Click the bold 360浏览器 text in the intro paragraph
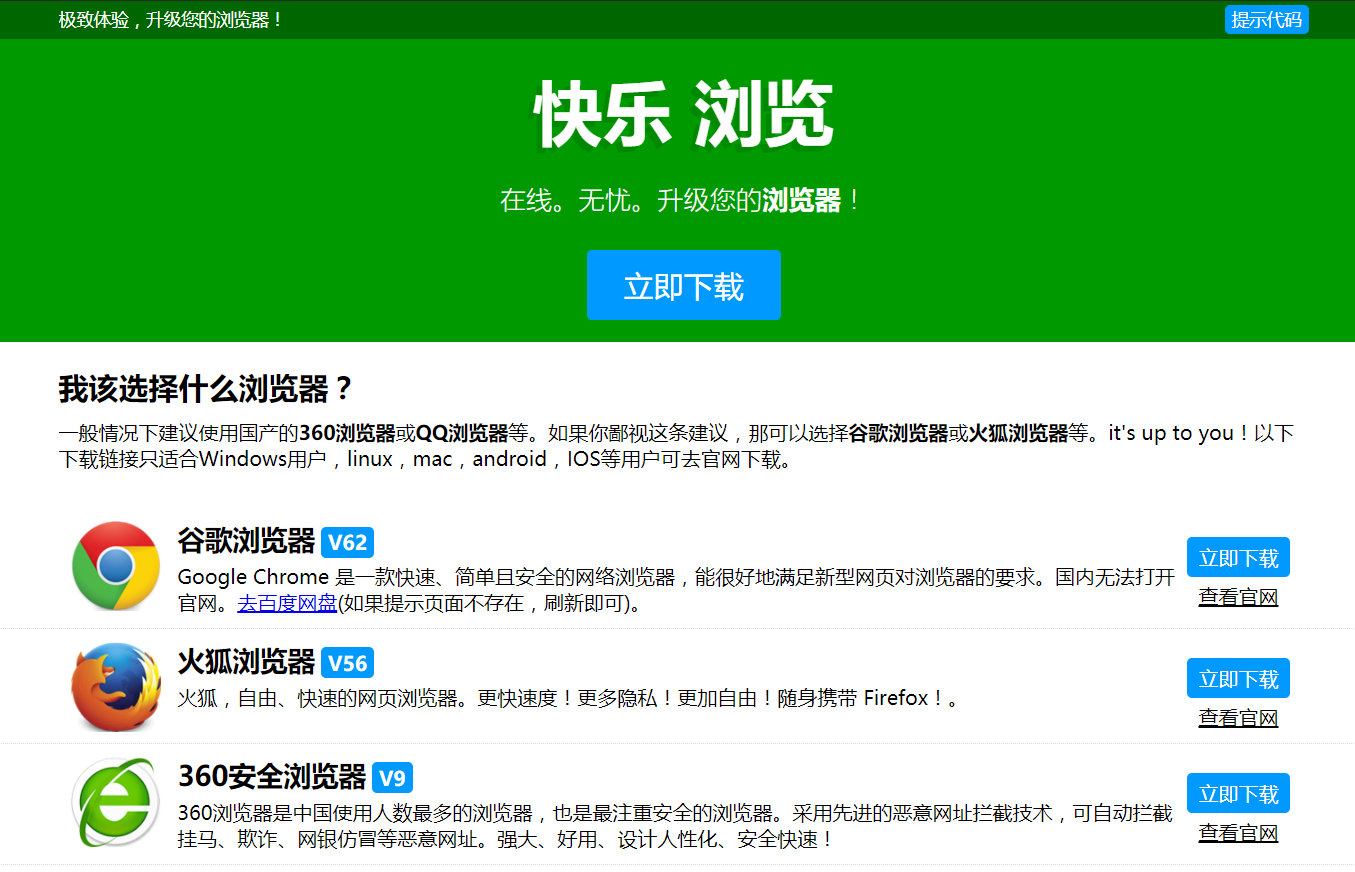 pyautogui.click(x=347, y=434)
